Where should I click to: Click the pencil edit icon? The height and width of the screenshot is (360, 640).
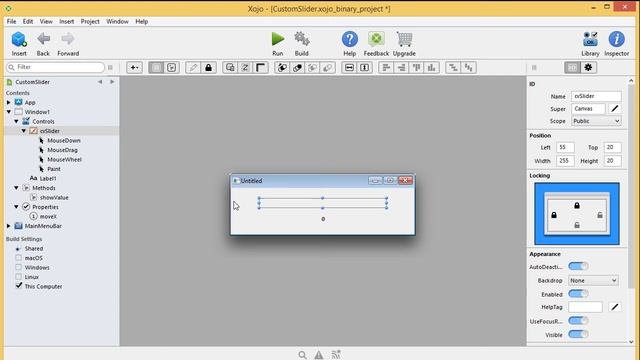click(x=193, y=68)
